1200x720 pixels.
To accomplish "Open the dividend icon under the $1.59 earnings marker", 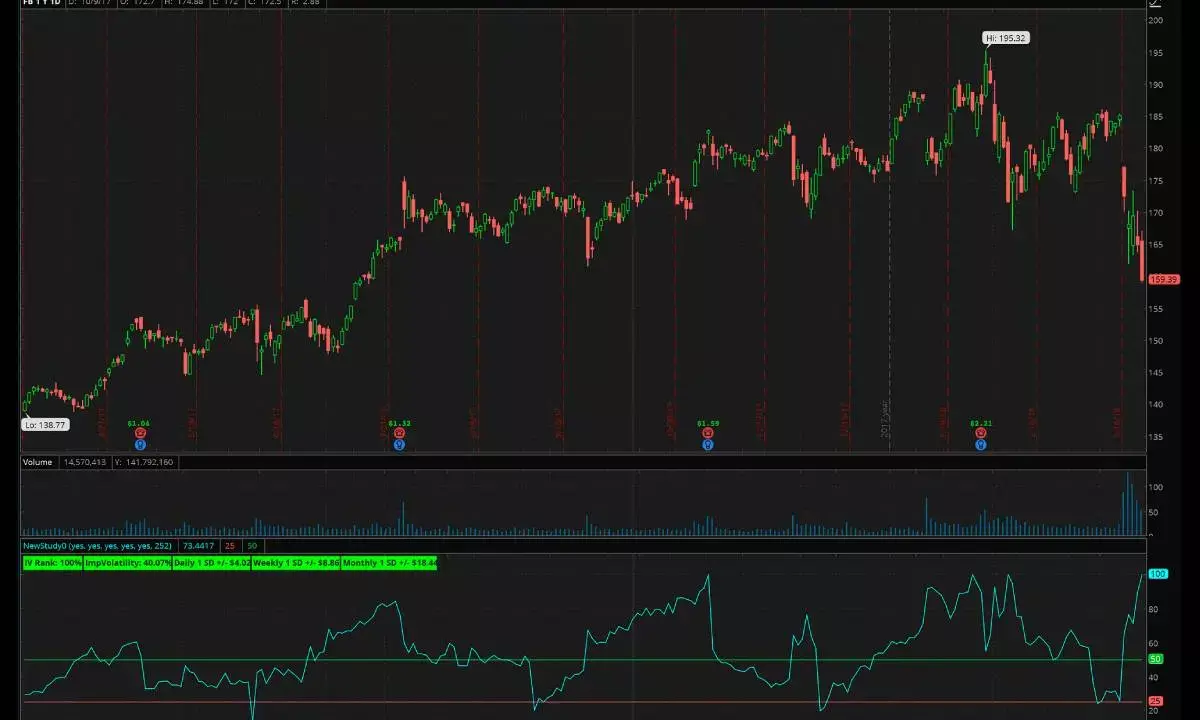I will click(707, 443).
